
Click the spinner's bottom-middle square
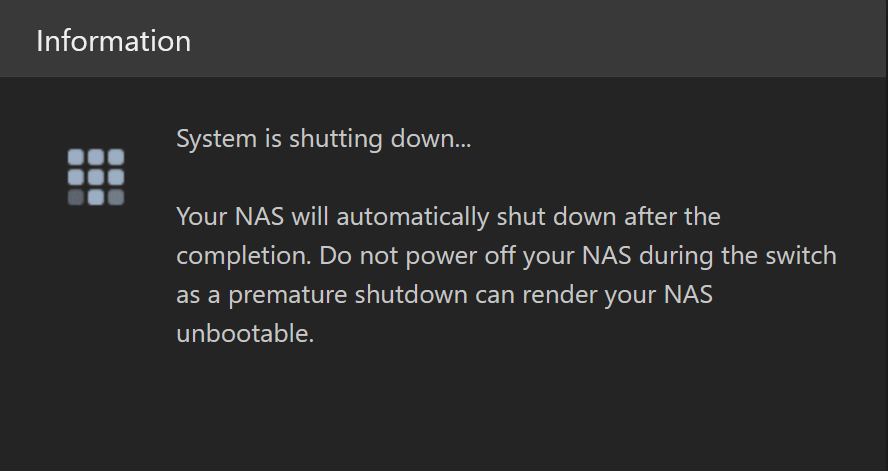(96, 197)
